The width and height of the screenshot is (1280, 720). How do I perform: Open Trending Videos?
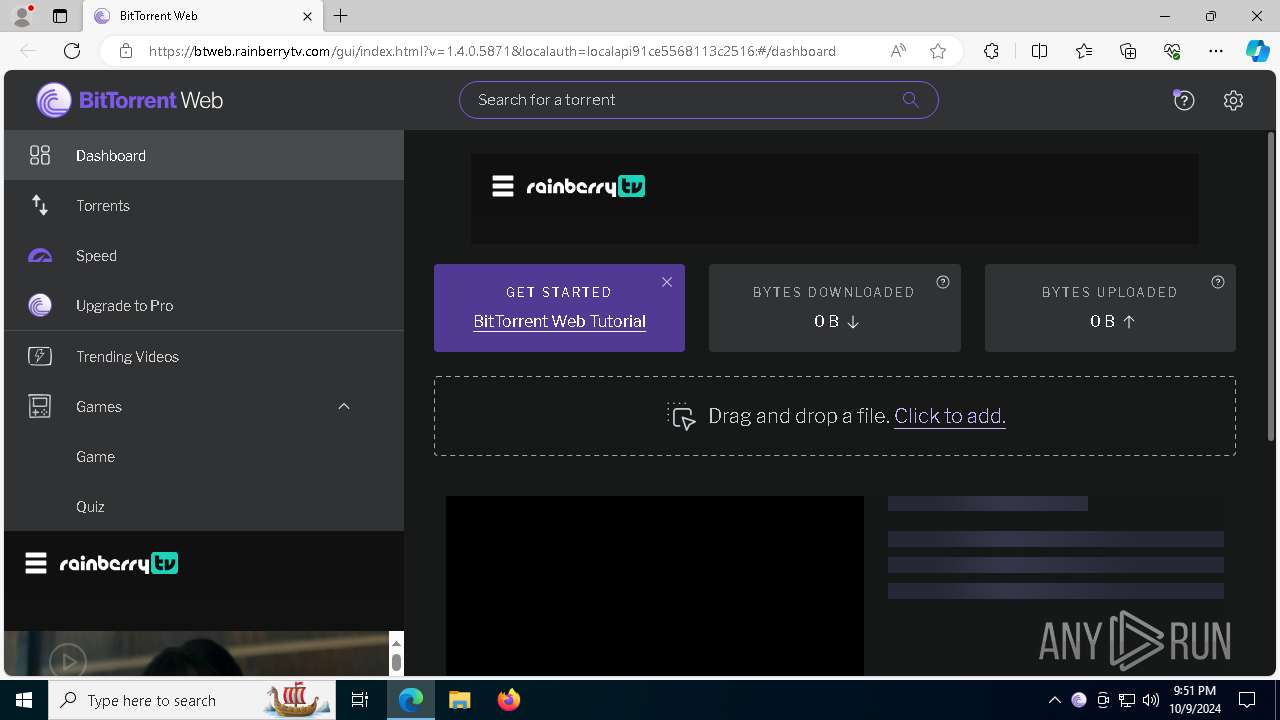point(204,356)
